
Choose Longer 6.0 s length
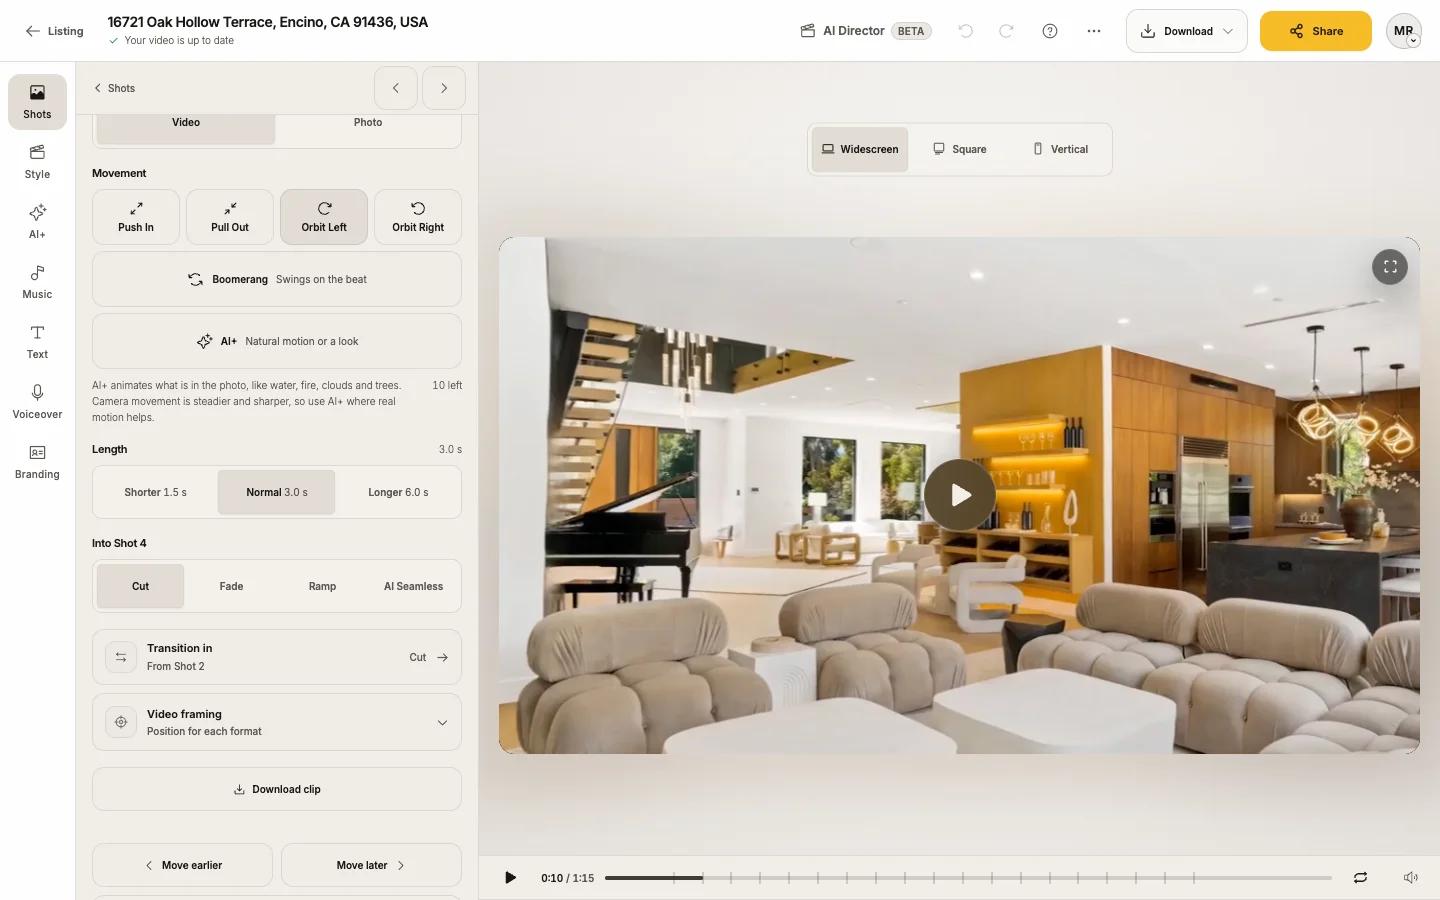398,492
